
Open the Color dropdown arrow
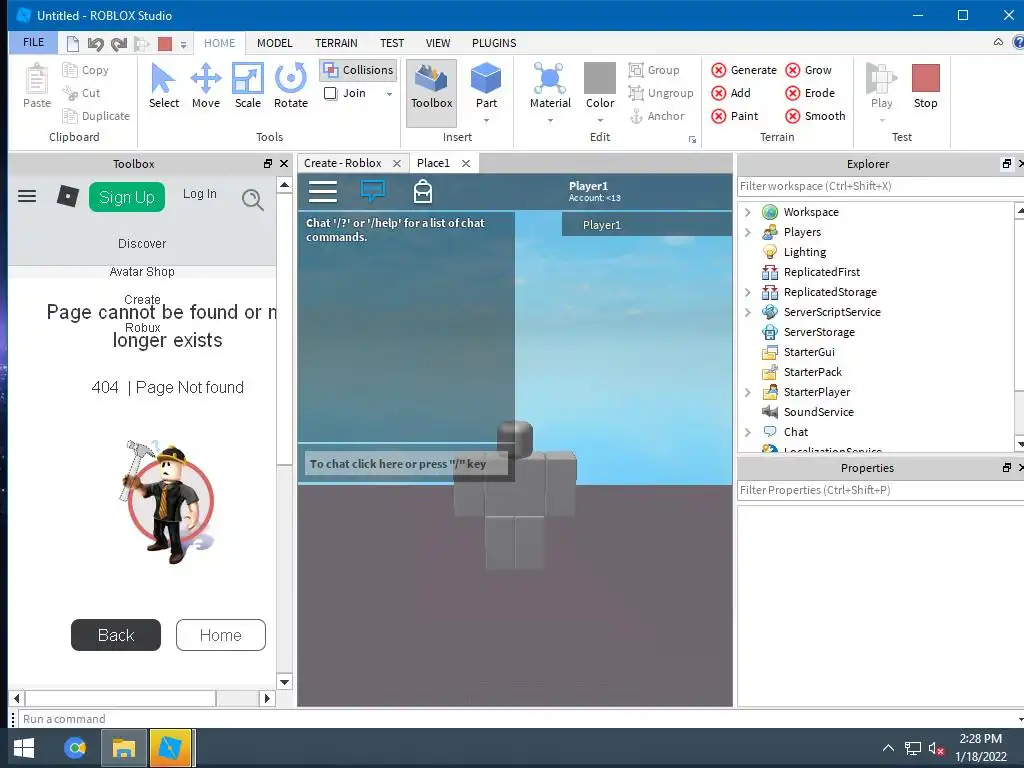pyautogui.click(x=600, y=120)
